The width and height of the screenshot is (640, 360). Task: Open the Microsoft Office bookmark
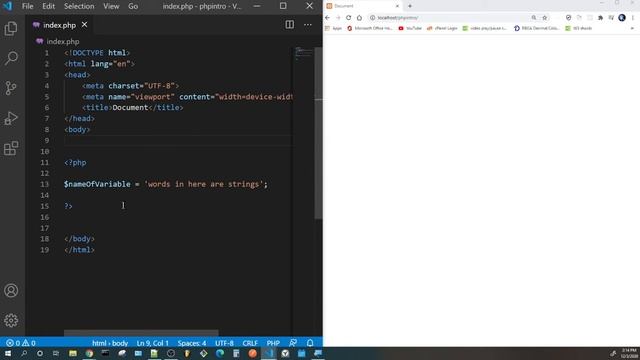tap(370, 28)
